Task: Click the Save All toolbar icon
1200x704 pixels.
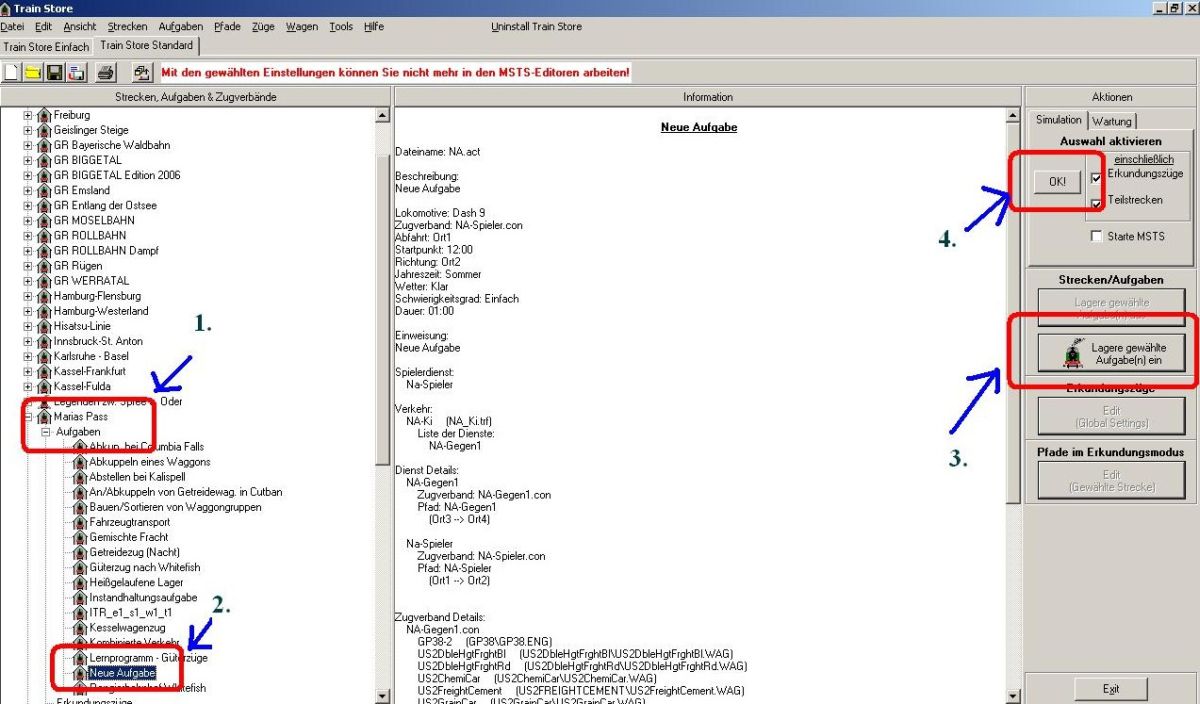Action: [76, 73]
